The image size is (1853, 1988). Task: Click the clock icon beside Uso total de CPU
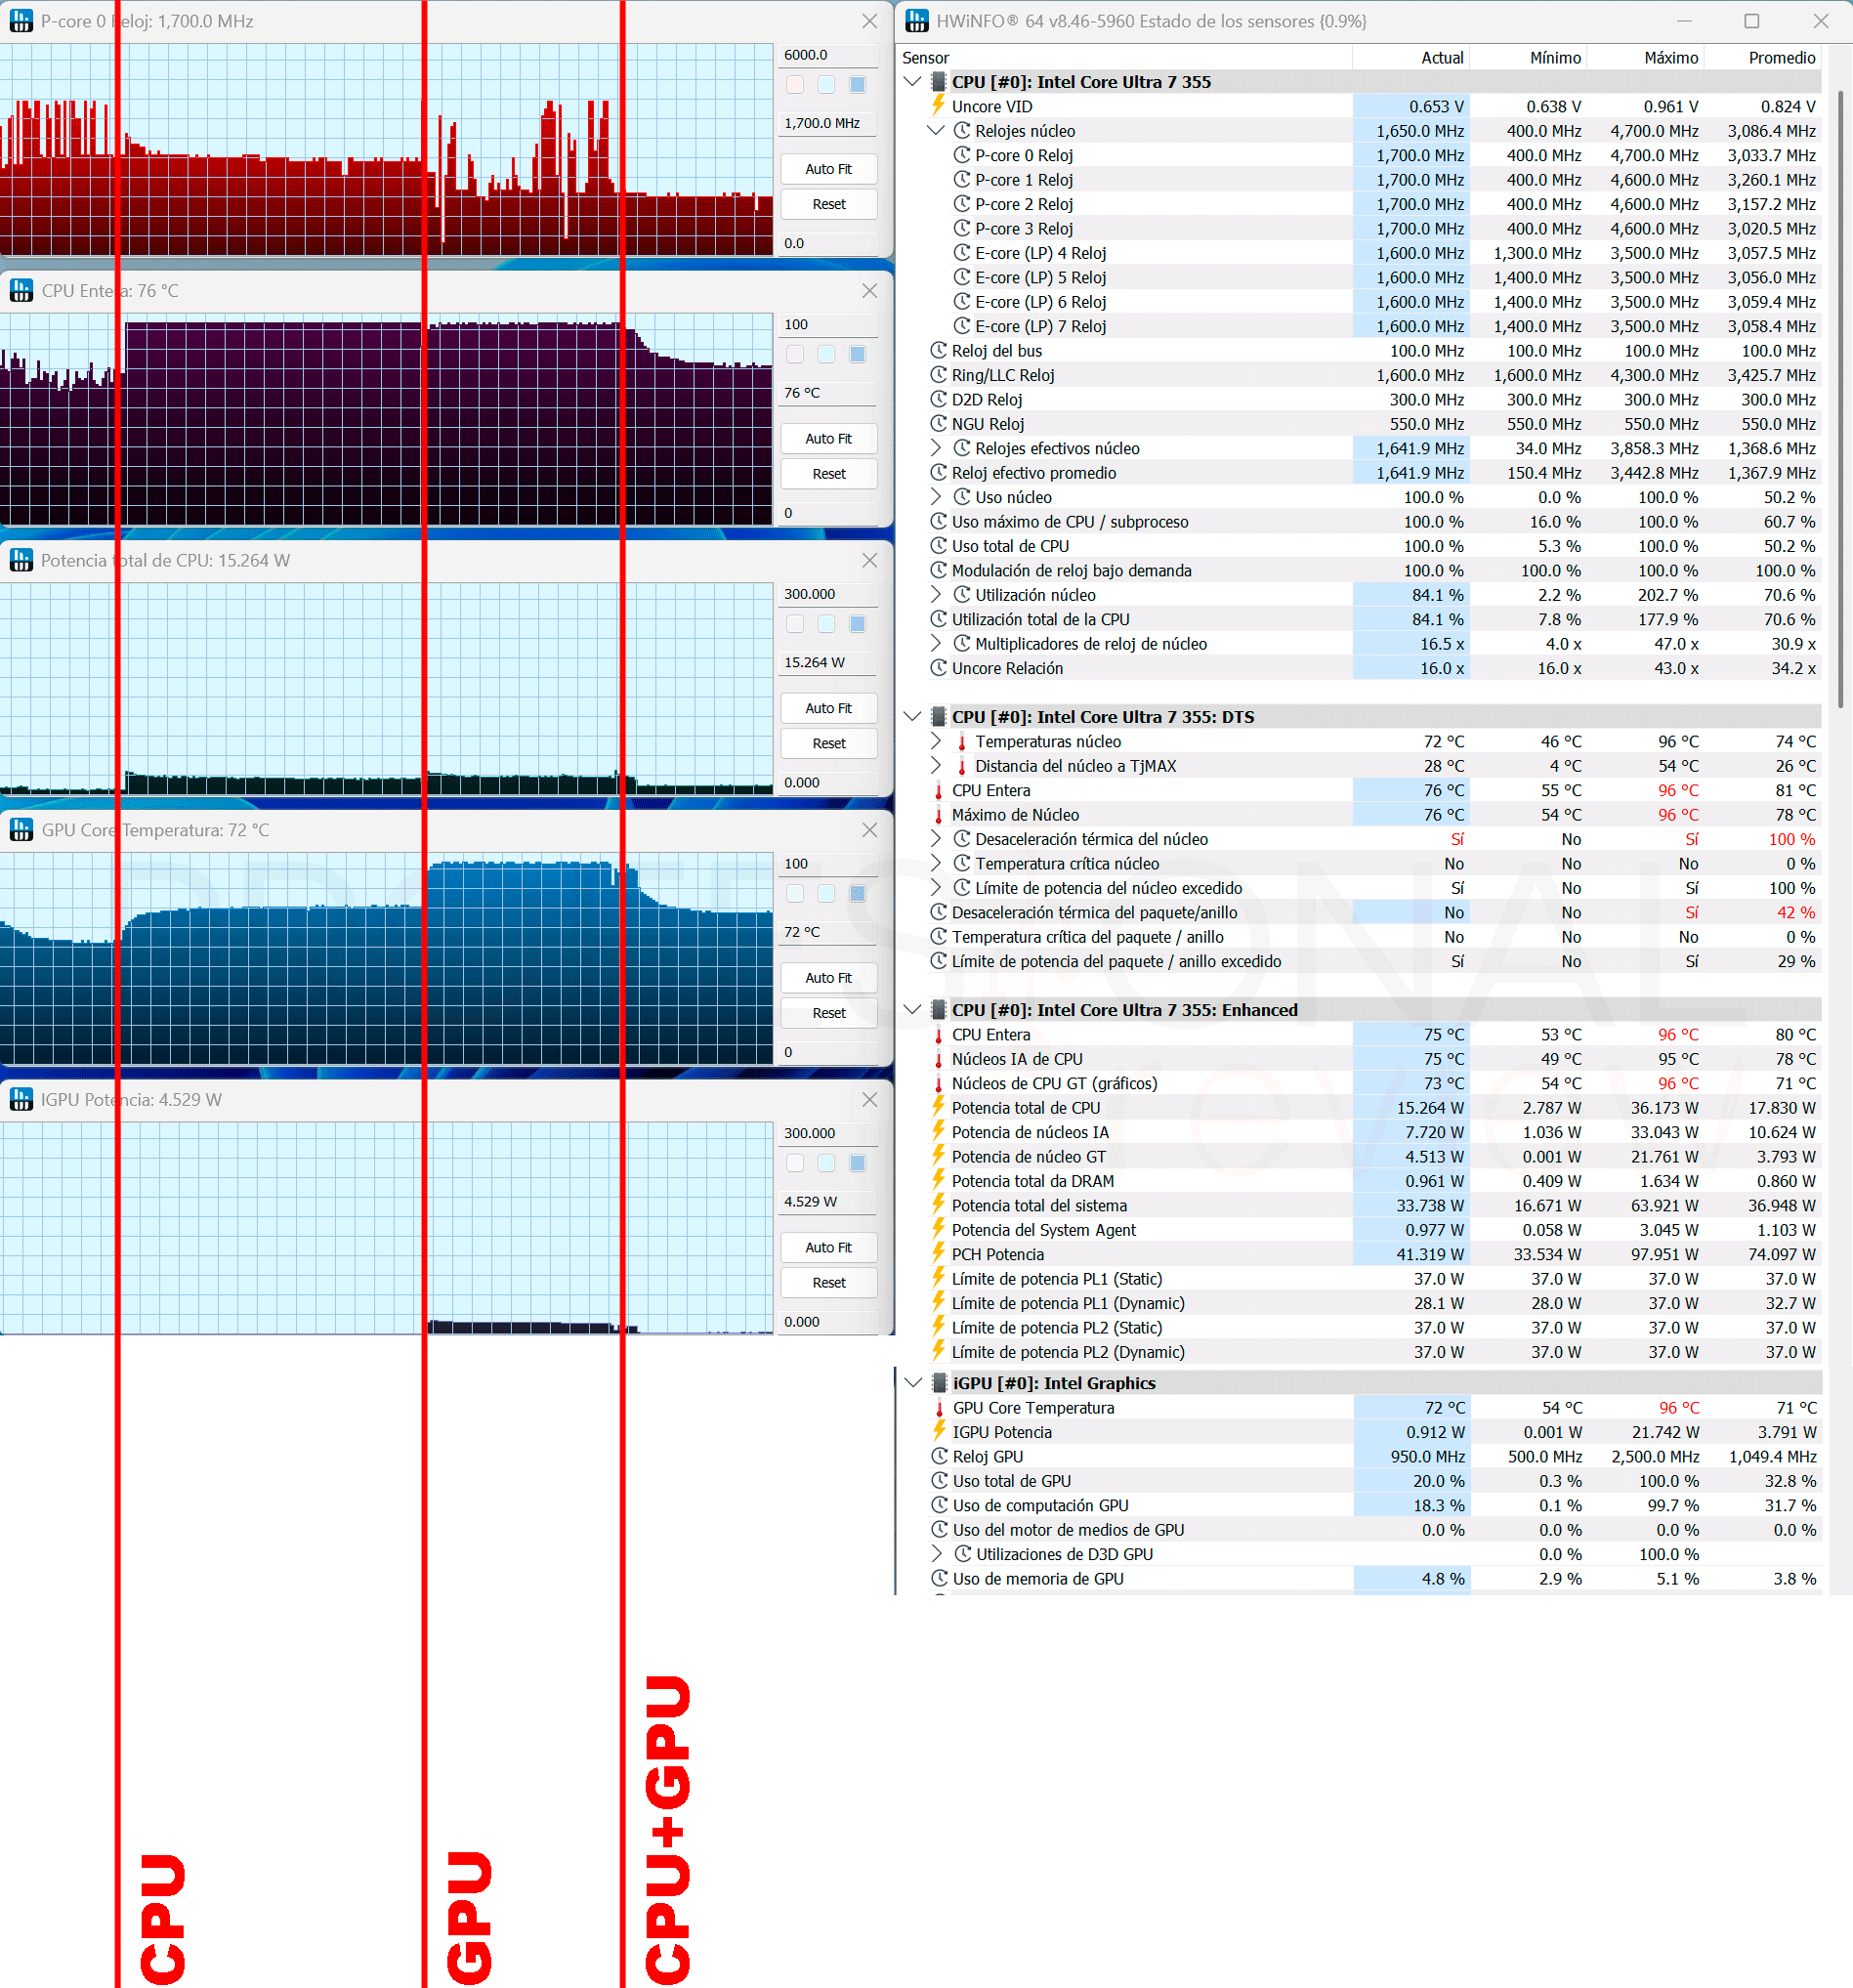[938, 546]
